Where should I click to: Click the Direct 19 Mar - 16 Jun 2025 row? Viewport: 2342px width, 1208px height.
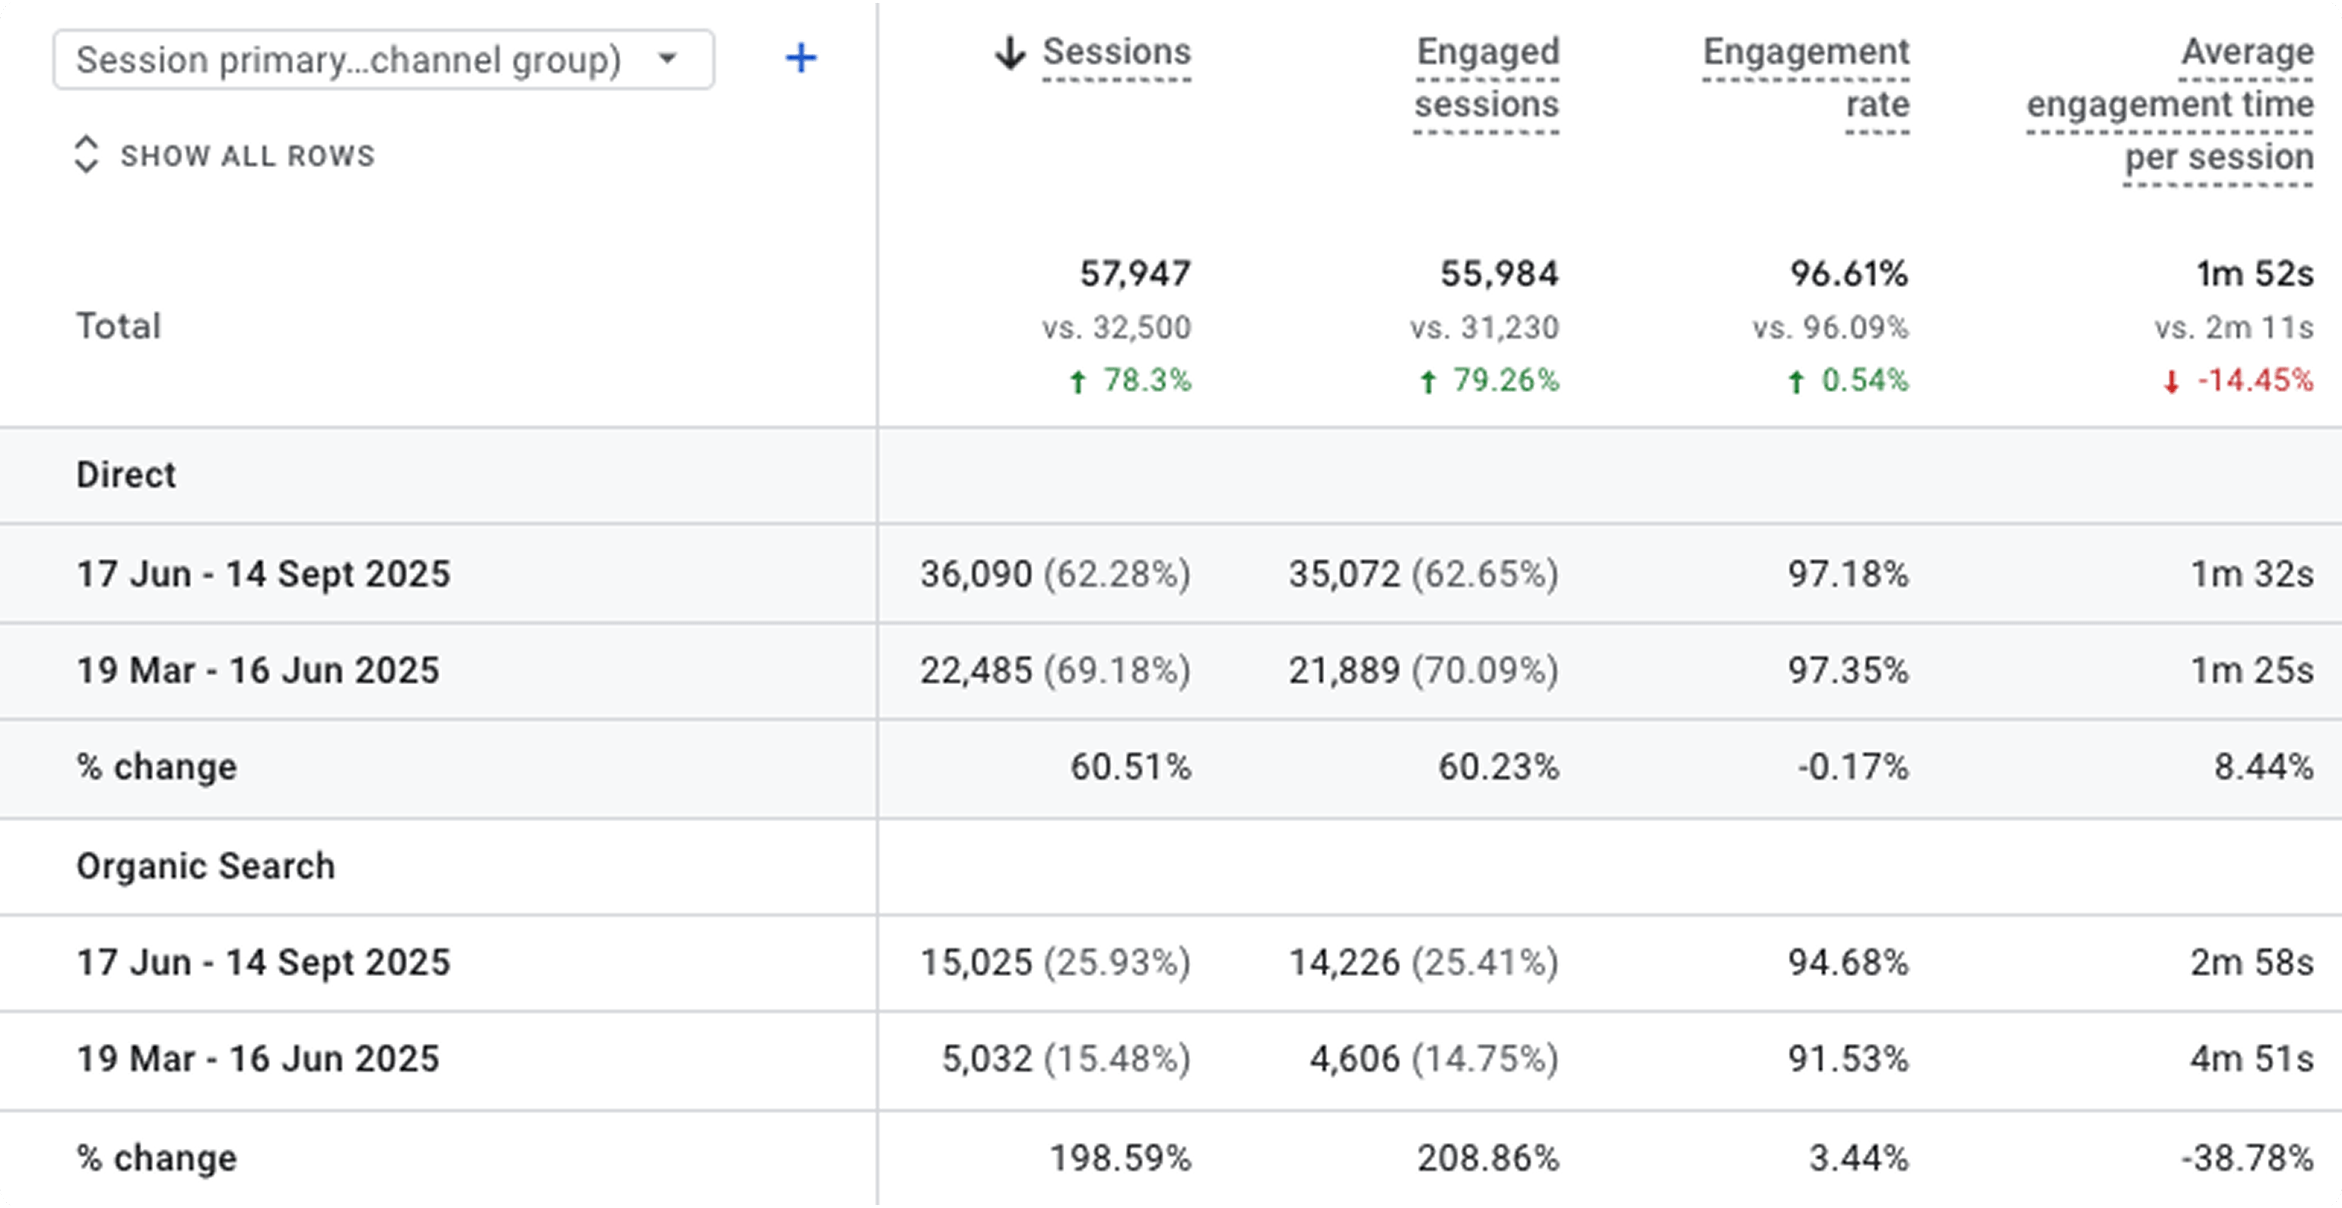[x=258, y=670]
